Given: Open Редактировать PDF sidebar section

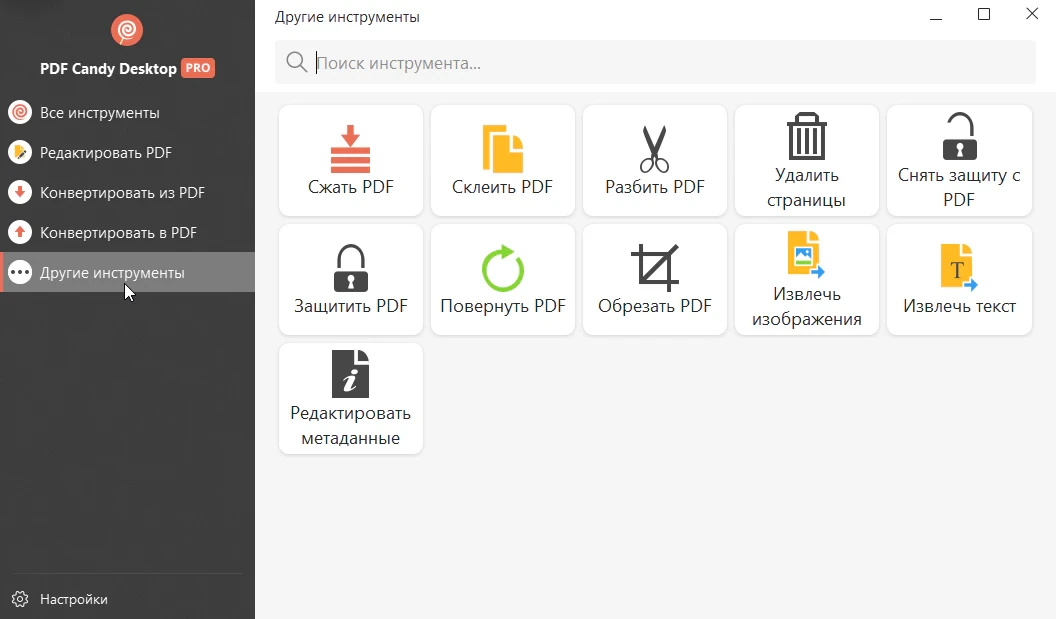Looking at the screenshot, I should pos(127,152).
